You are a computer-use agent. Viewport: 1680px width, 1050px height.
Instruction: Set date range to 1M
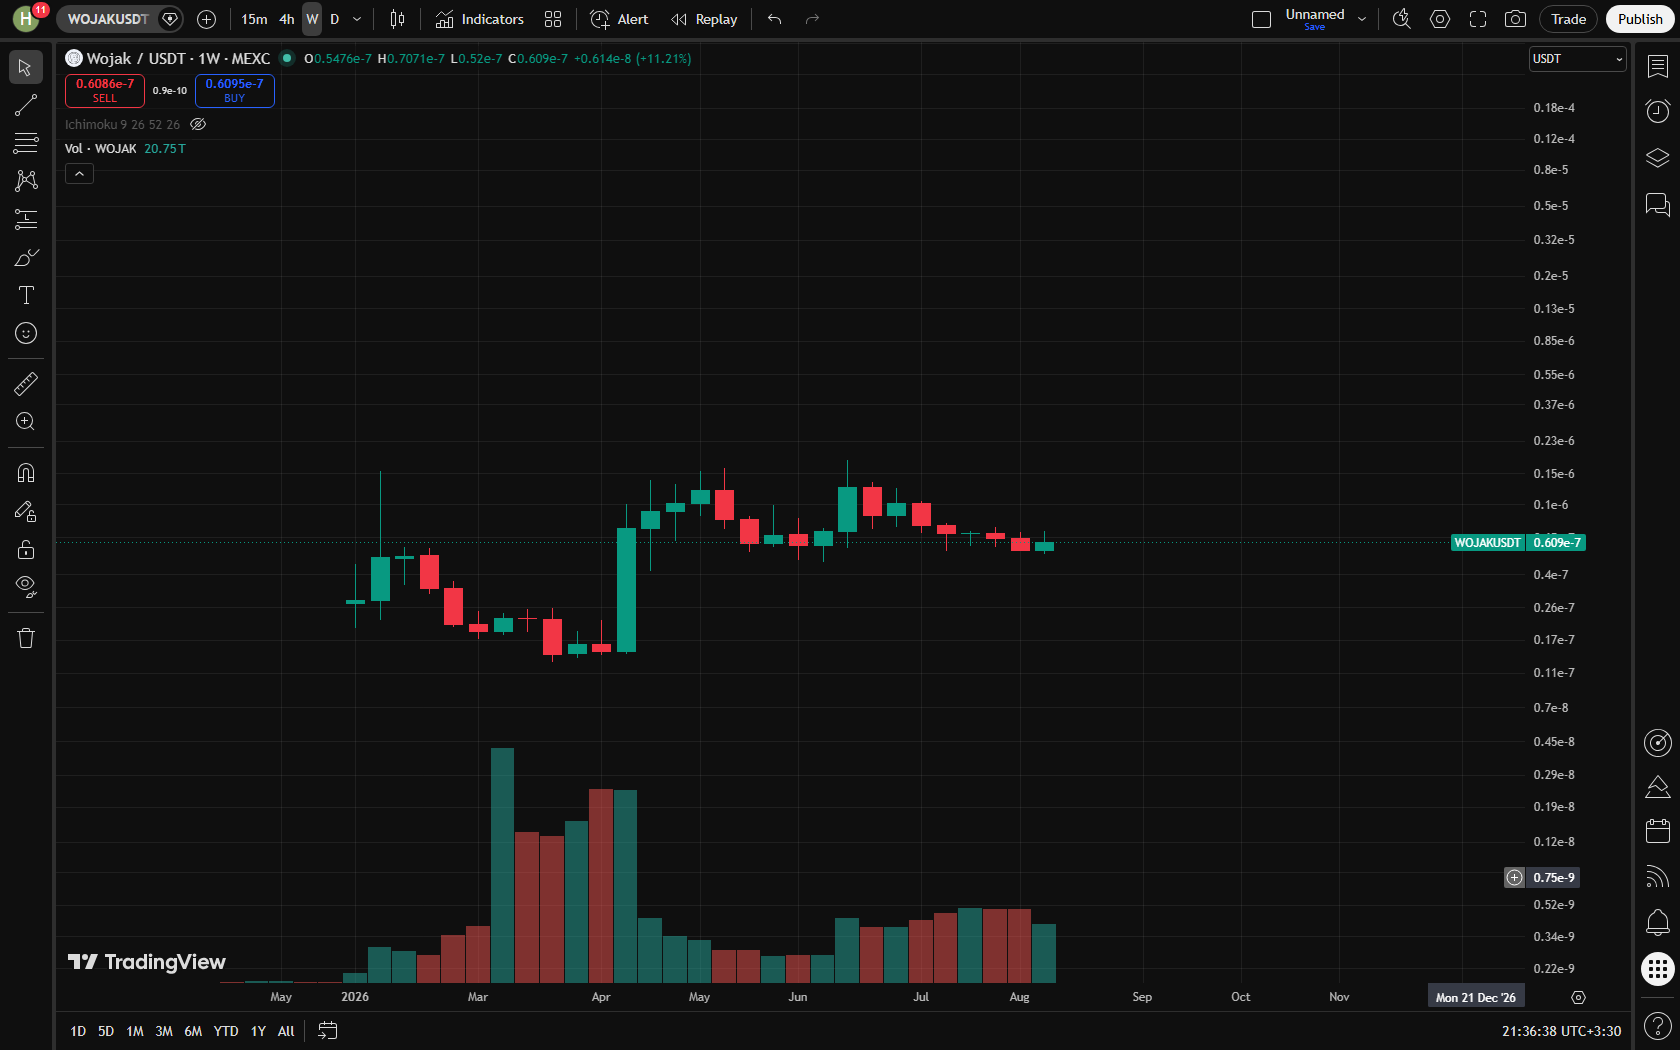[x=135, y=1031]
